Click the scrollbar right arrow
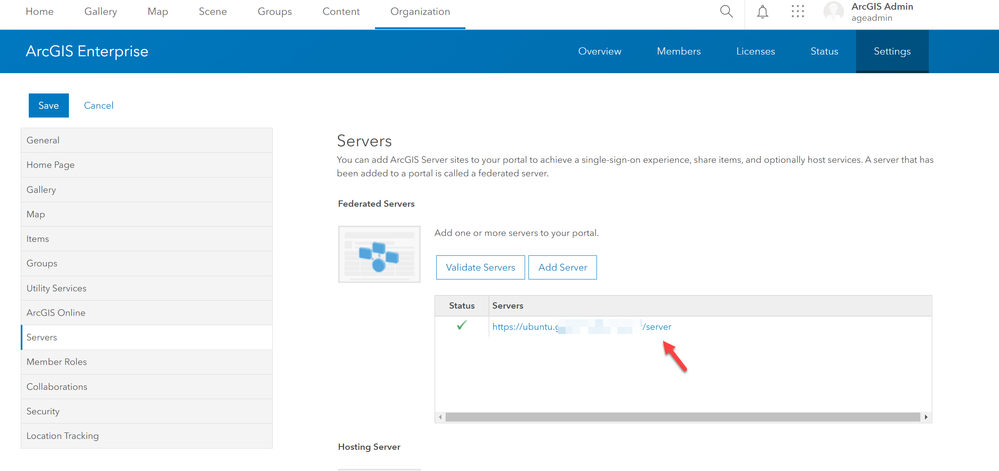 pos(926,417)
